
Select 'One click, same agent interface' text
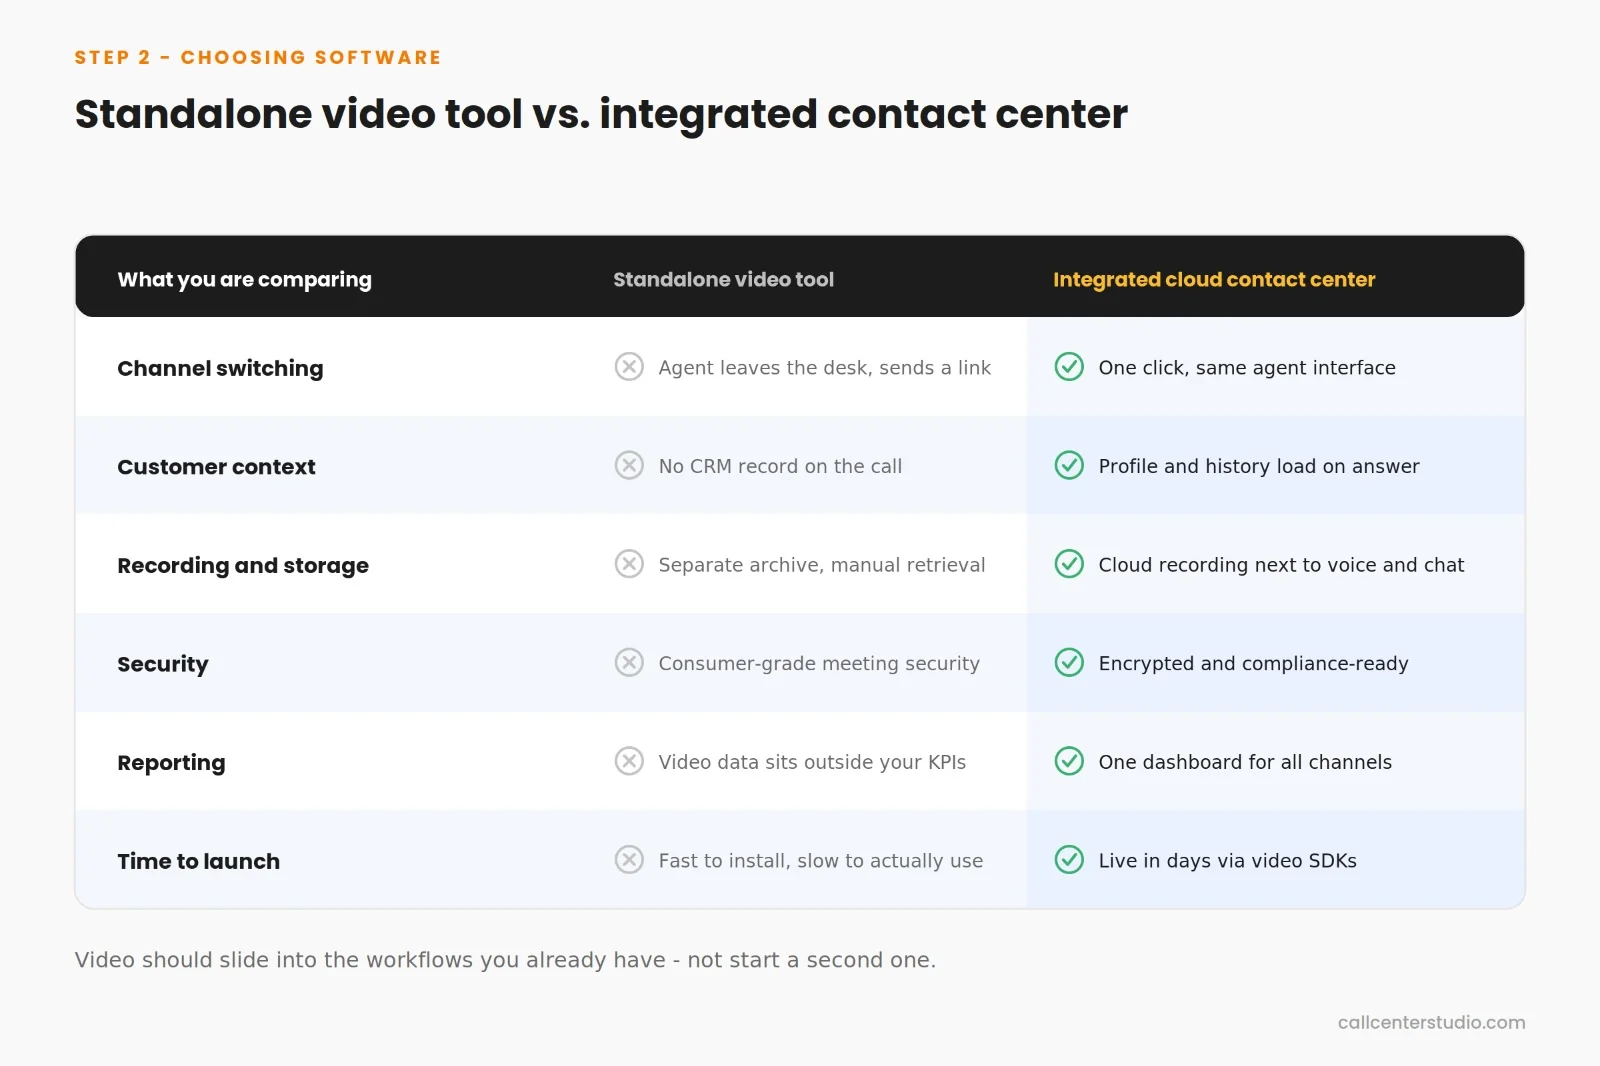tap(1247, 368)
